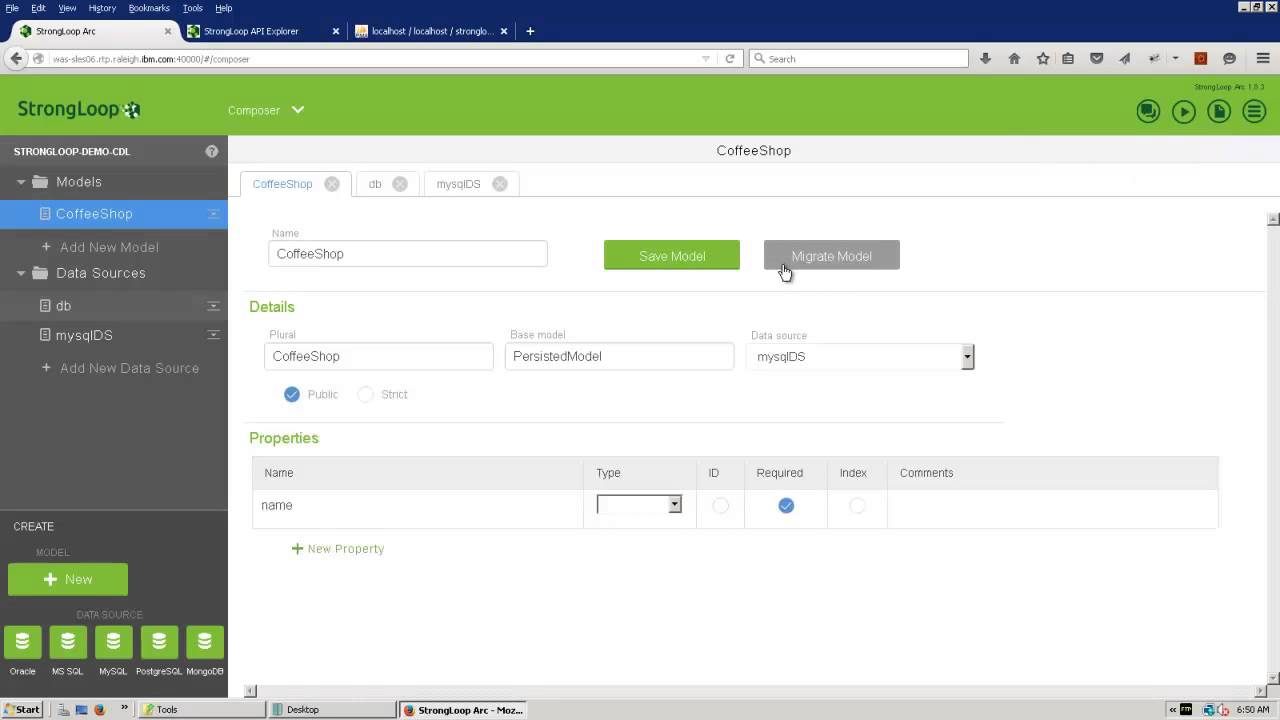Click the chat smiley icon in Firefox toolbar

point(1230,59)
